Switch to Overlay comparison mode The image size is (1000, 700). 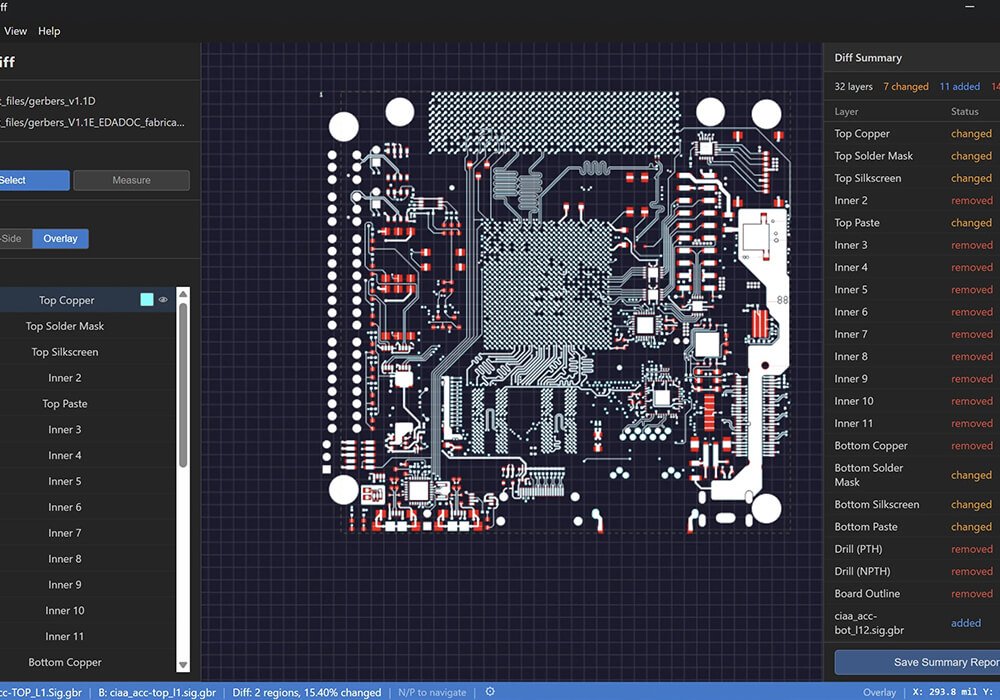click(61, 238)
